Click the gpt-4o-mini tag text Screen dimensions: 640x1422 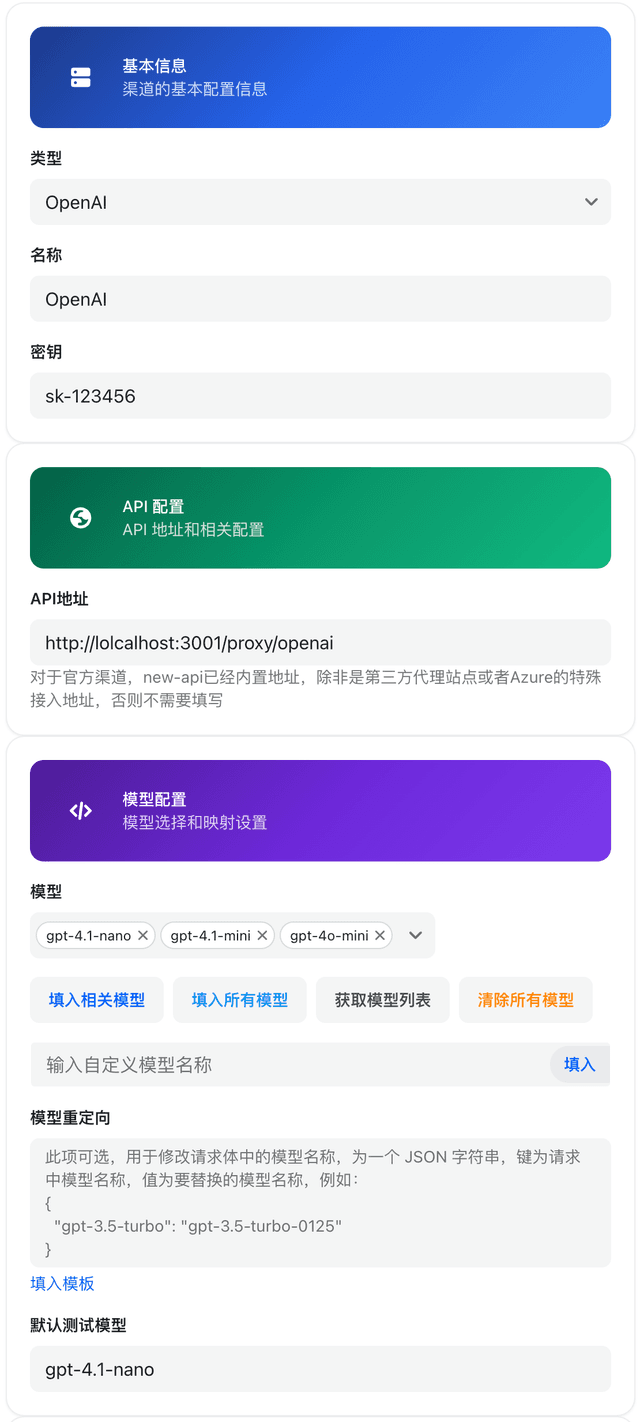tap(329, 936)
